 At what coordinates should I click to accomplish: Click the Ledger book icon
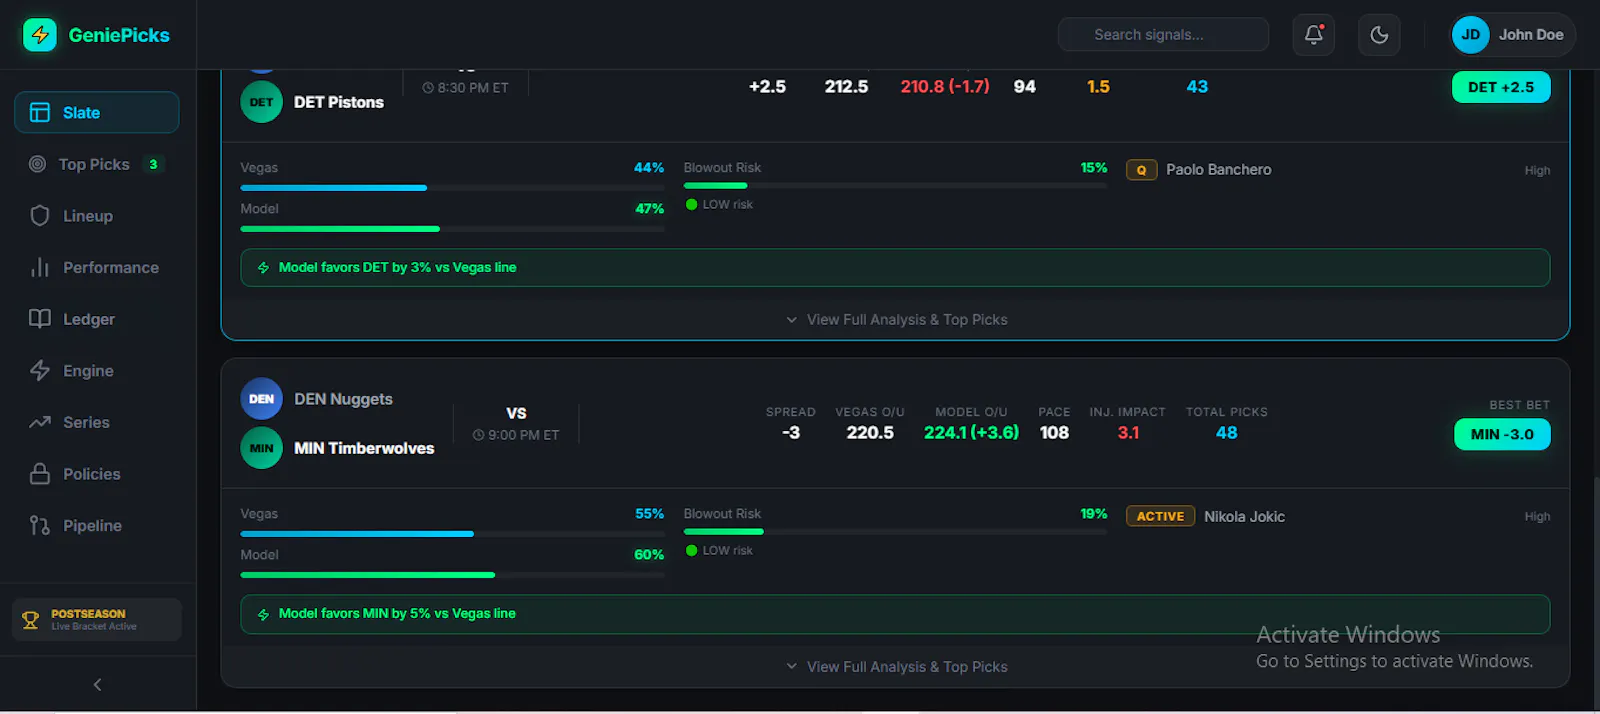pyautogui.click(x=40, y=319)
